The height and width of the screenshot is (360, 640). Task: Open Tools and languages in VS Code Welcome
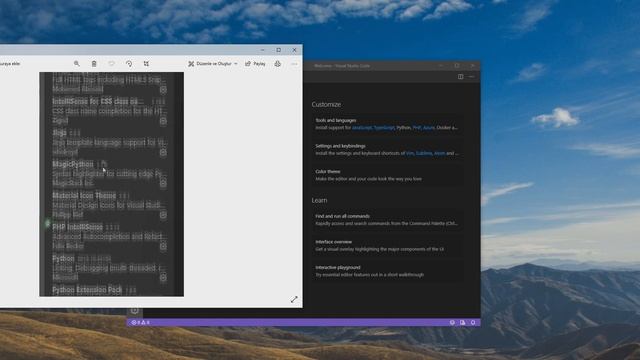point(388,124)
